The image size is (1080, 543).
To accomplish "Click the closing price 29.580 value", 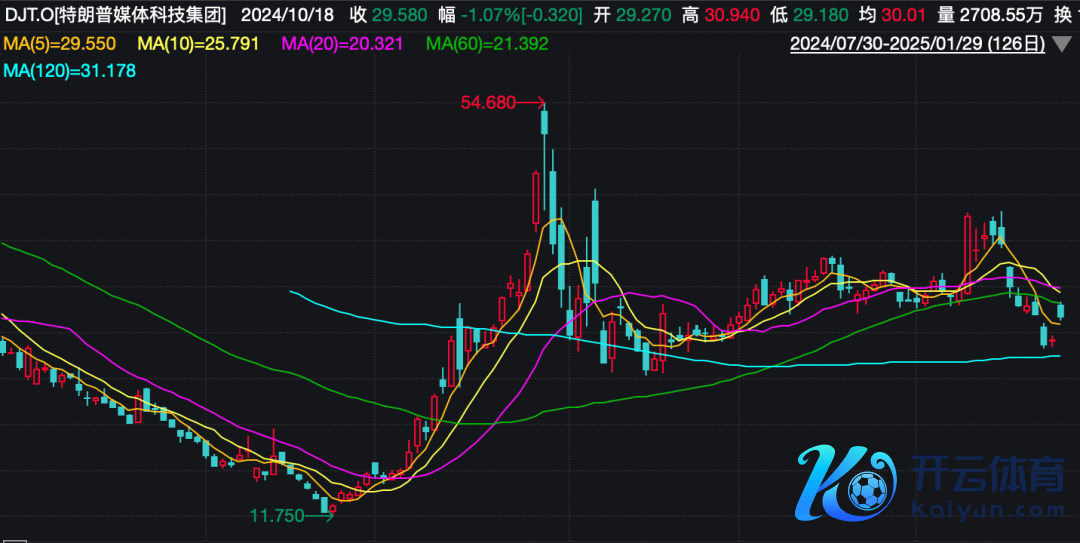I will click(401, 16).
